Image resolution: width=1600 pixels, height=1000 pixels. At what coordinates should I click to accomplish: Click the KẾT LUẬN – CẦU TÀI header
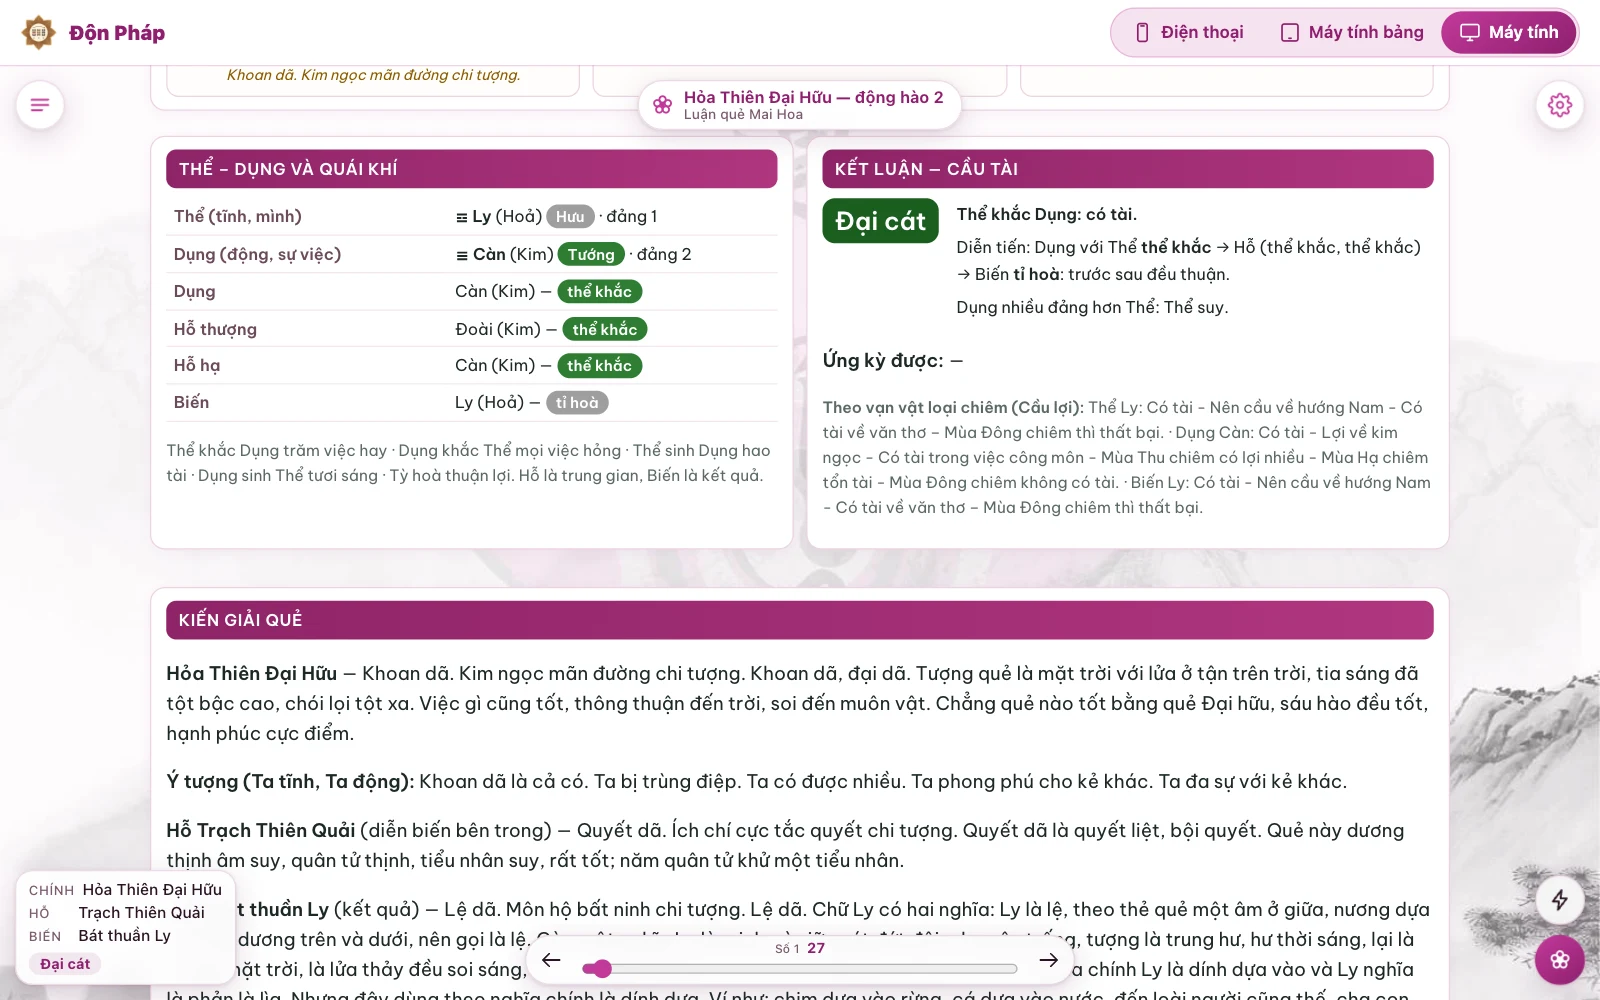point(1127,169)
